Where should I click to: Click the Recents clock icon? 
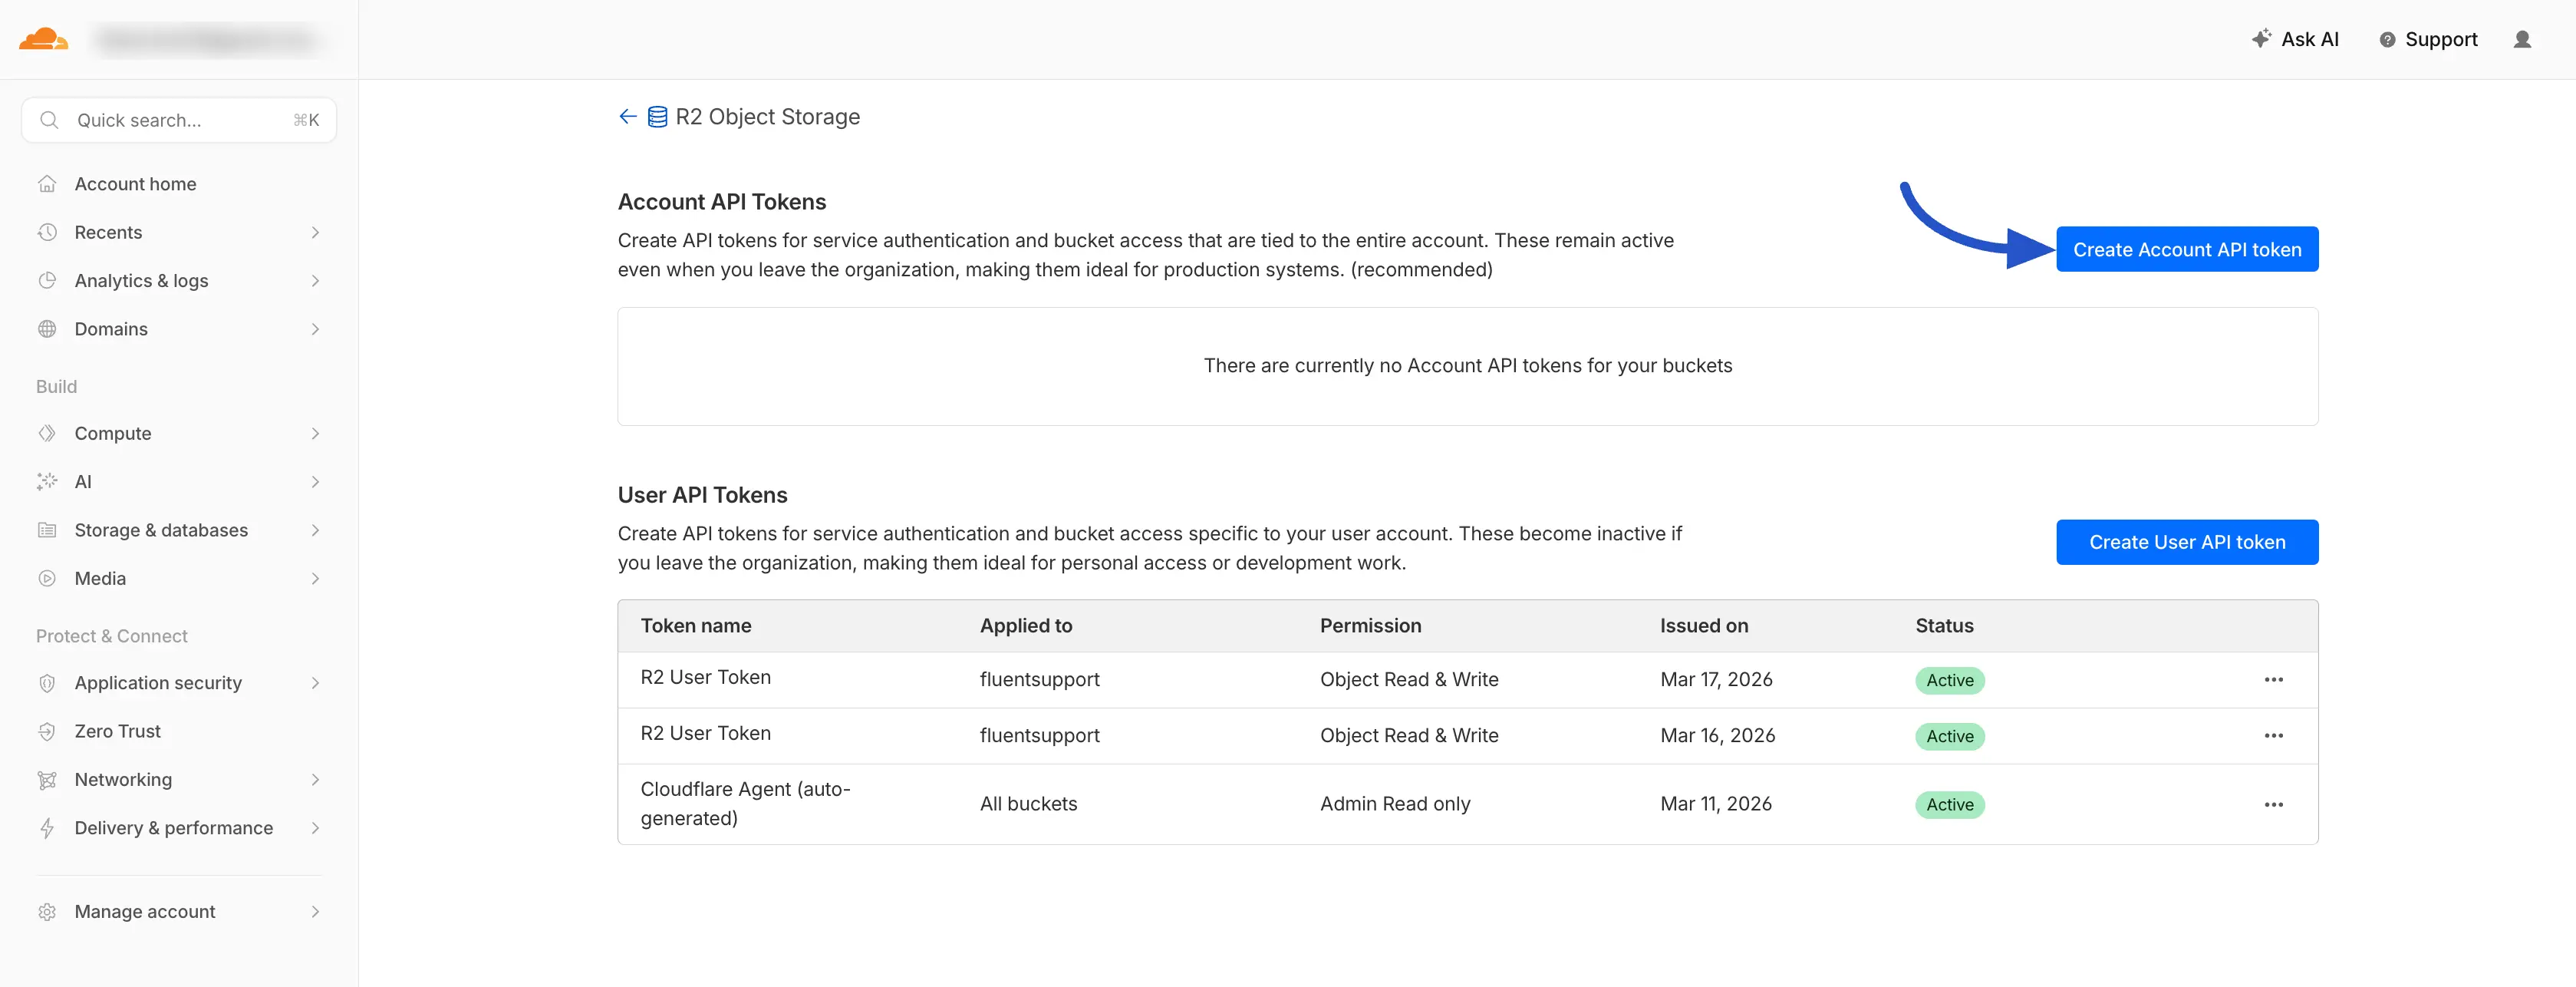click(x=47, y=231)
